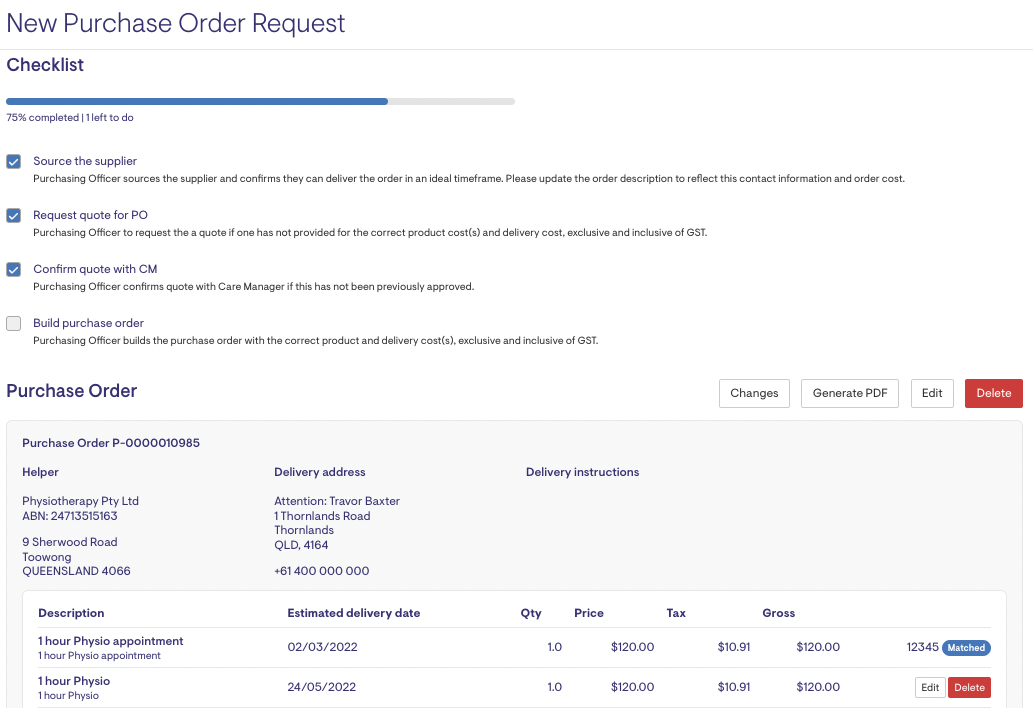Viewport: 1033px width, 708px height.
Task: Edit the purchase order using top Edit button
Action: pos(932,393)
